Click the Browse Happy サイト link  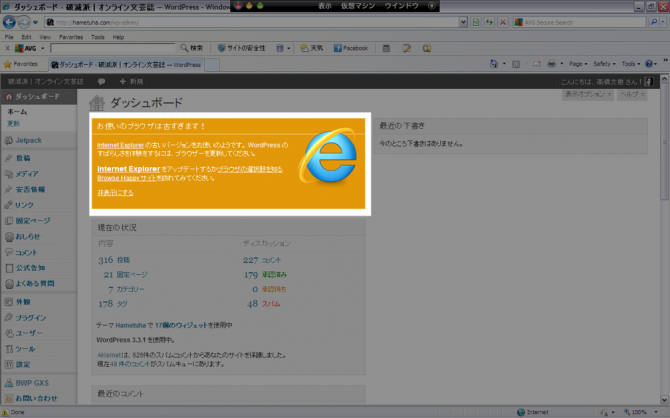[x=126, y=178]
